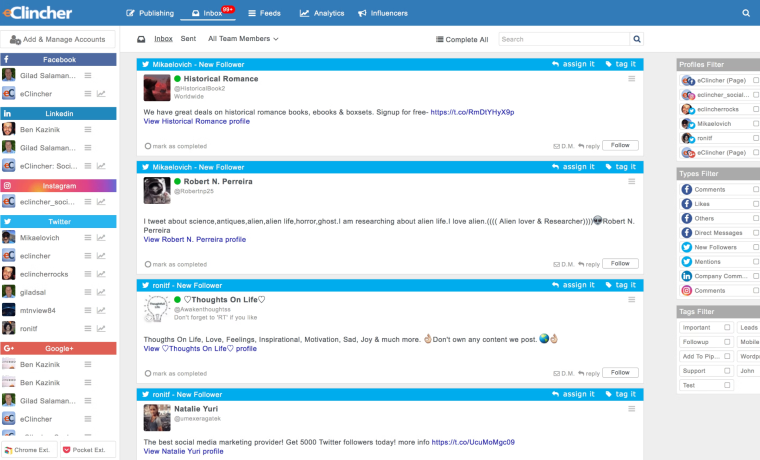Check the Support tag filter

point(727,371)
